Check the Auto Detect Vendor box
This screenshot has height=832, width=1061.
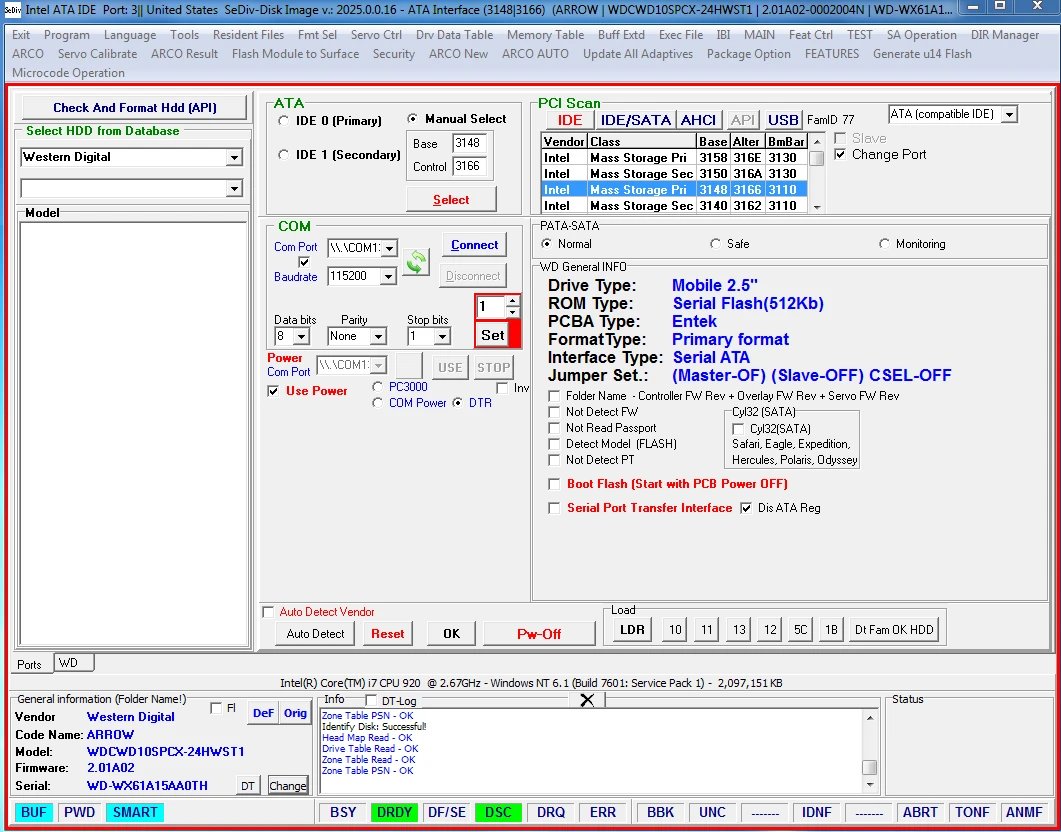click(268, 612)
